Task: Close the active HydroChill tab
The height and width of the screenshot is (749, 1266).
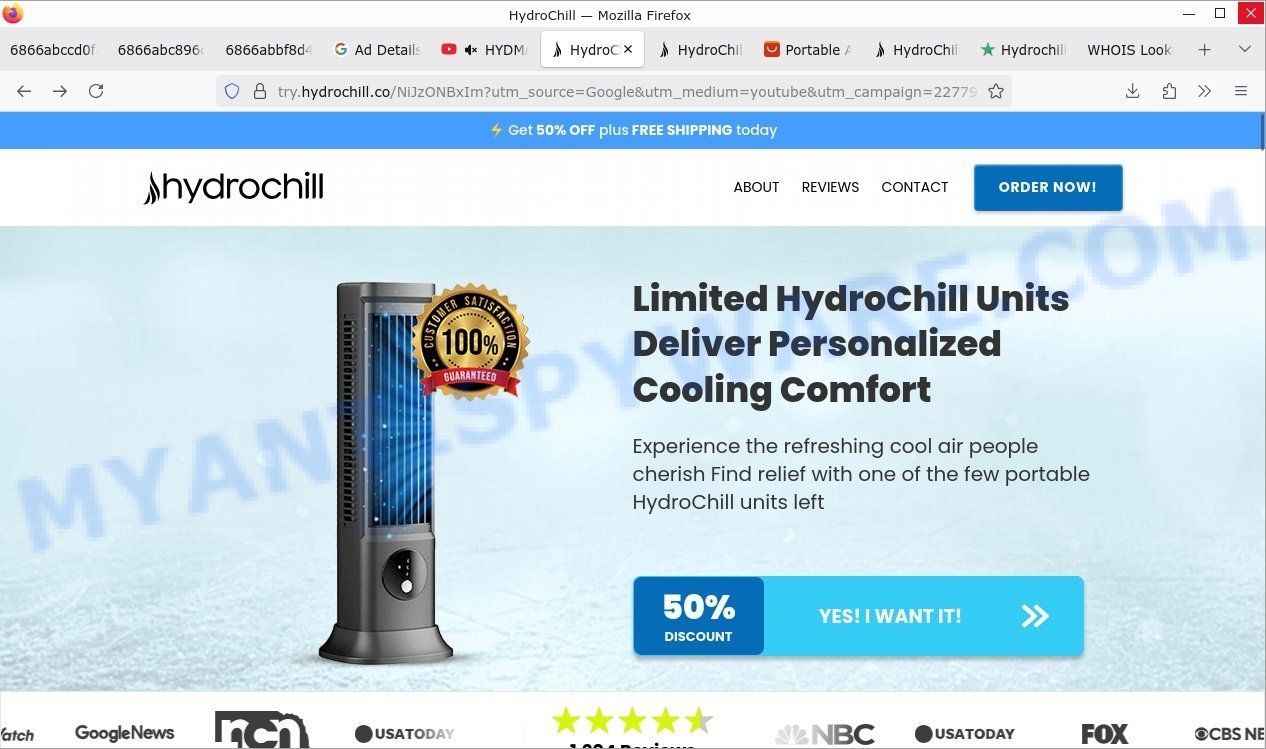Action: click(628, 49)
